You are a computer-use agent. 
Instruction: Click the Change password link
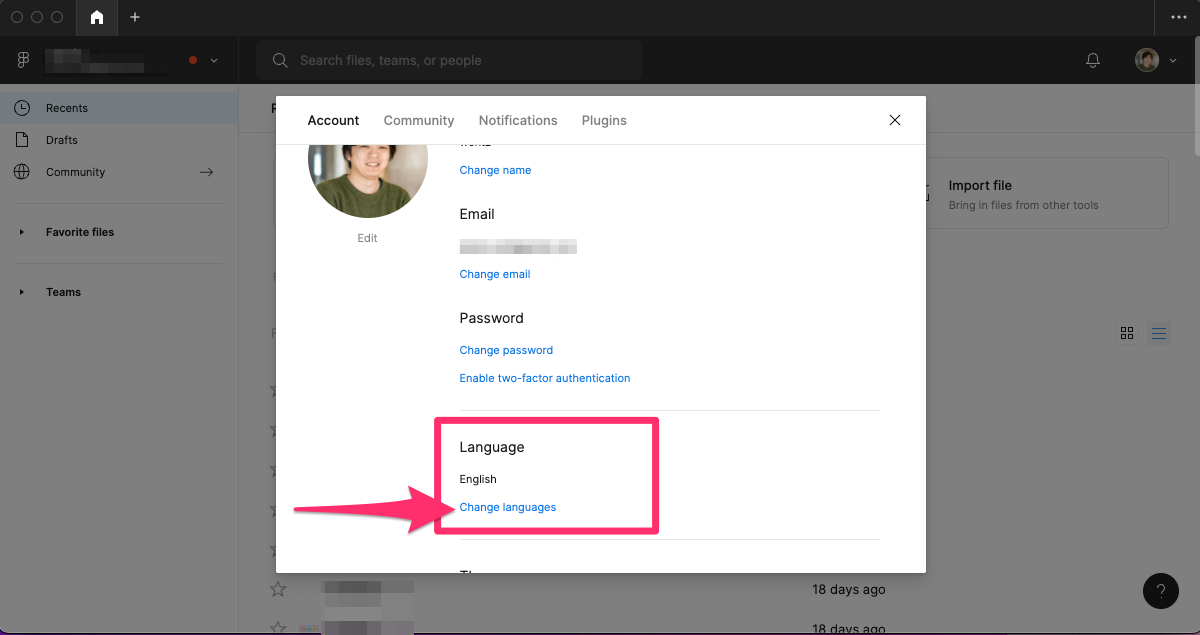[x=506, y=350]
